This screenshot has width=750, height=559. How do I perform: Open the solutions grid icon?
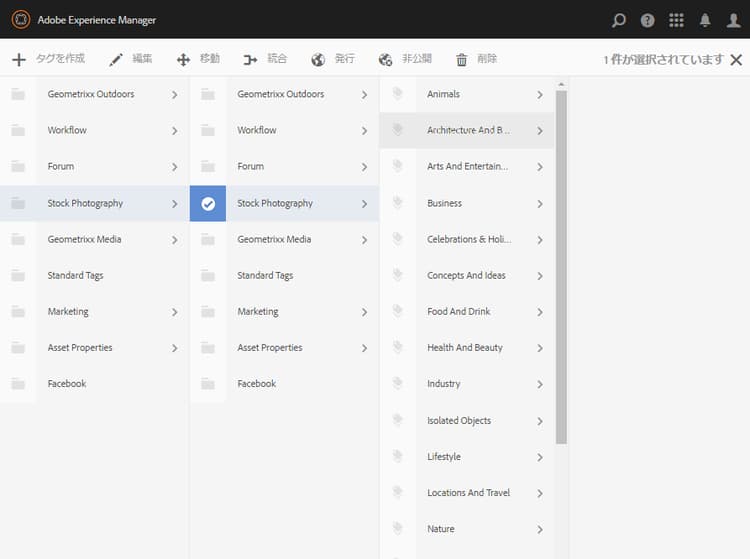676,20
